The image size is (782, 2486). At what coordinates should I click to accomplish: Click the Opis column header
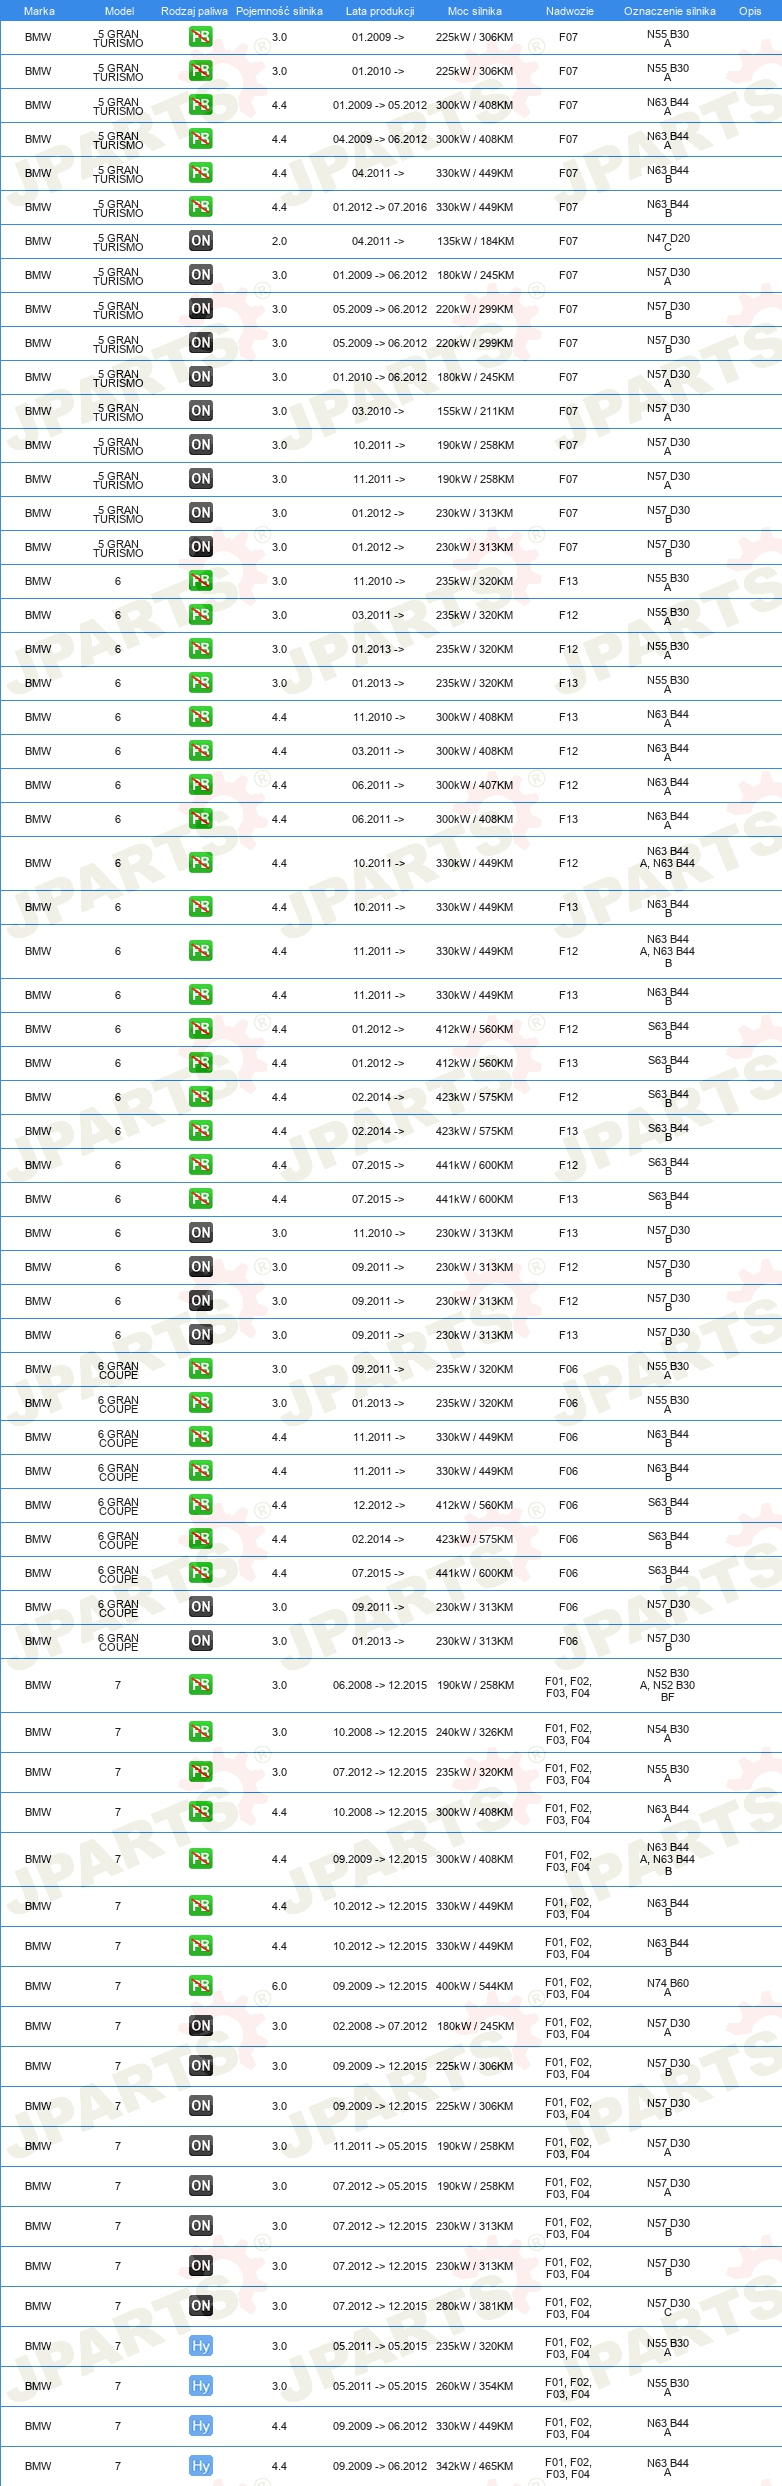tap(750, 11)
